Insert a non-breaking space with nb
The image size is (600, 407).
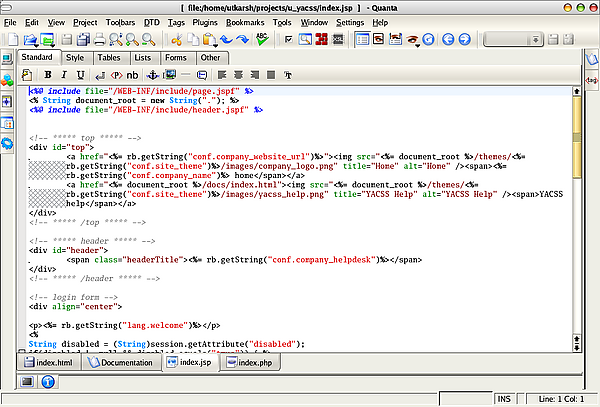point(134,75)
